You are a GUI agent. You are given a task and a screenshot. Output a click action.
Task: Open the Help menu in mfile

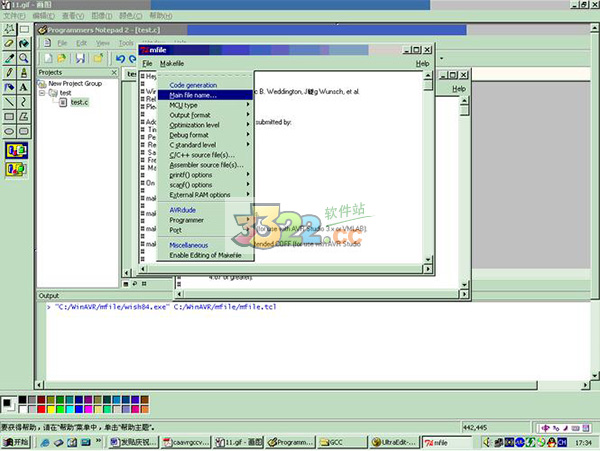[x=422, y=63]
